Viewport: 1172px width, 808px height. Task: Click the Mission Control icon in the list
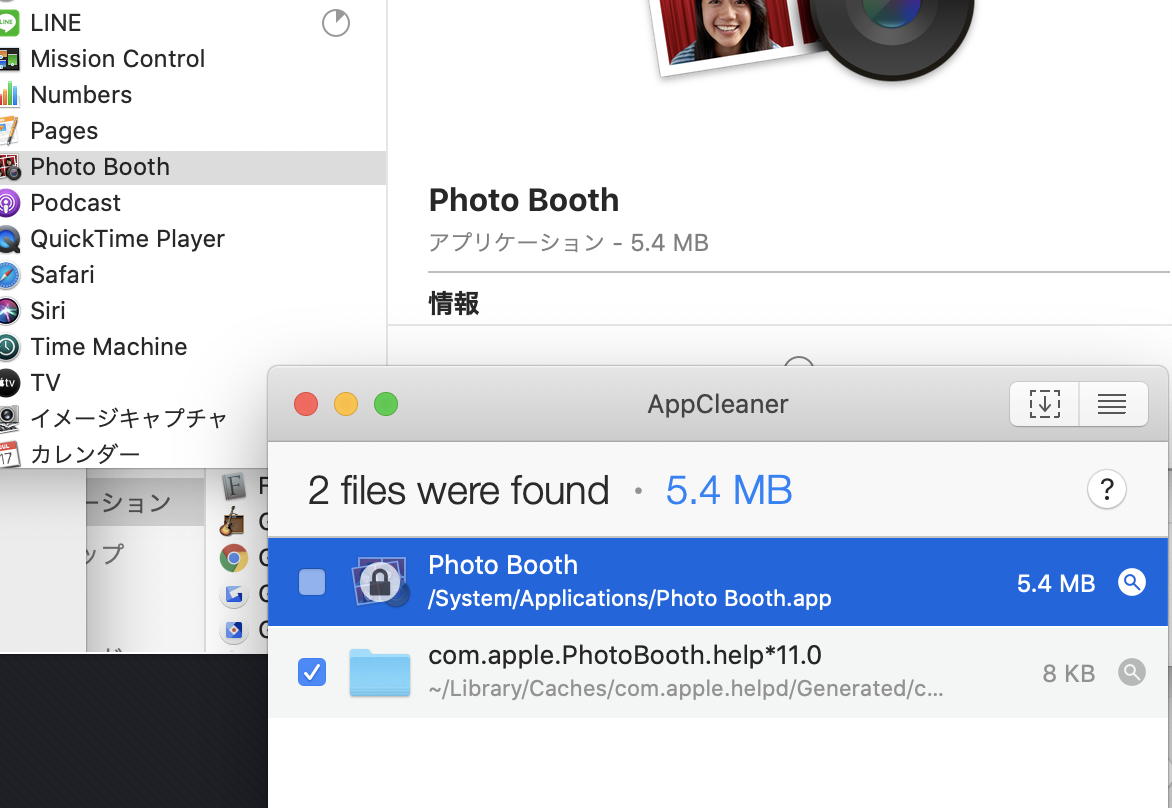tap(8, 59)
